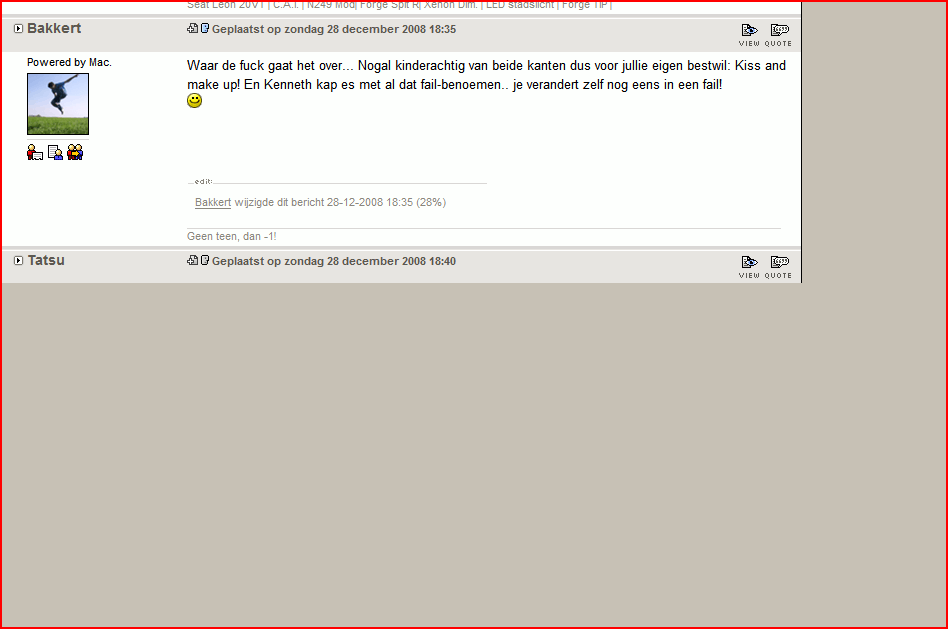Click the blue note icon in Tatsu's post header
Image resolution: width=948 pixels, height=629 pixels.
tap(205, 260)
